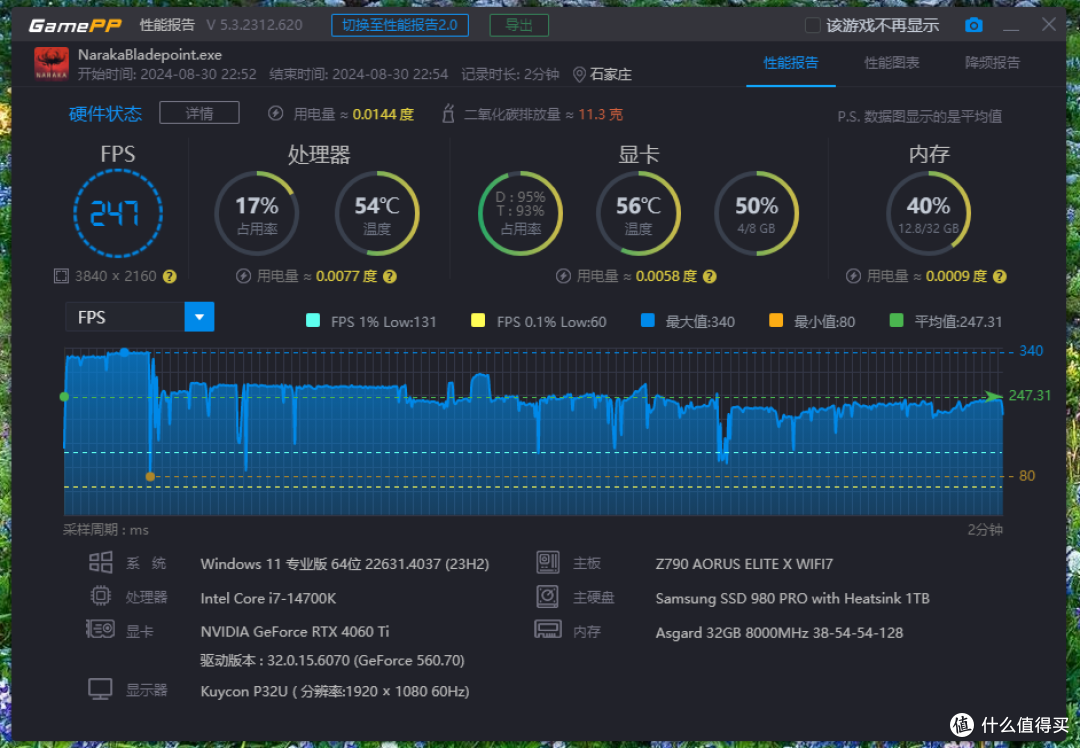This screenshot has height=748, width=1080.
Task: Toggle the 最大值 blue legend swatch
Action: [x=647, y=320]
